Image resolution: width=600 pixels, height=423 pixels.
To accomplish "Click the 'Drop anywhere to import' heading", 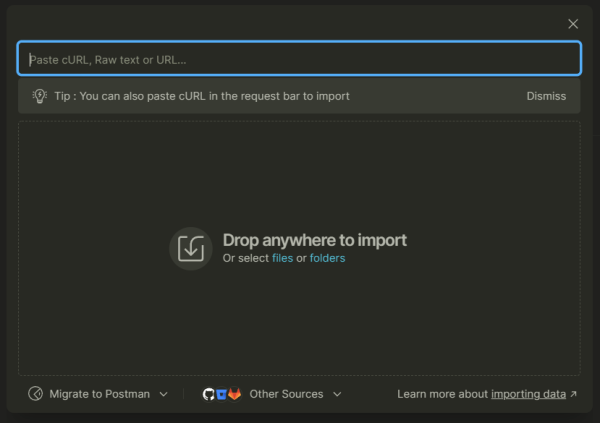I will click(314, 240).
